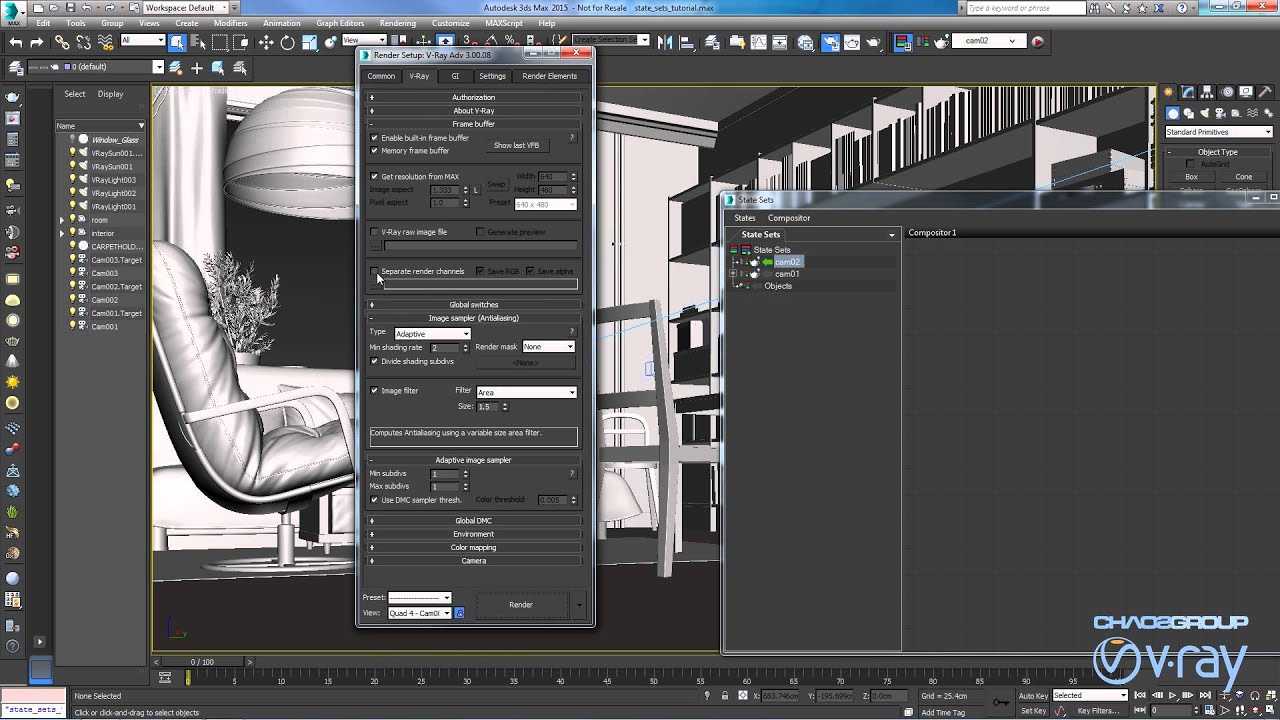
Task: Expand the Global switches rollout
Action: click(x=474, y=305)
